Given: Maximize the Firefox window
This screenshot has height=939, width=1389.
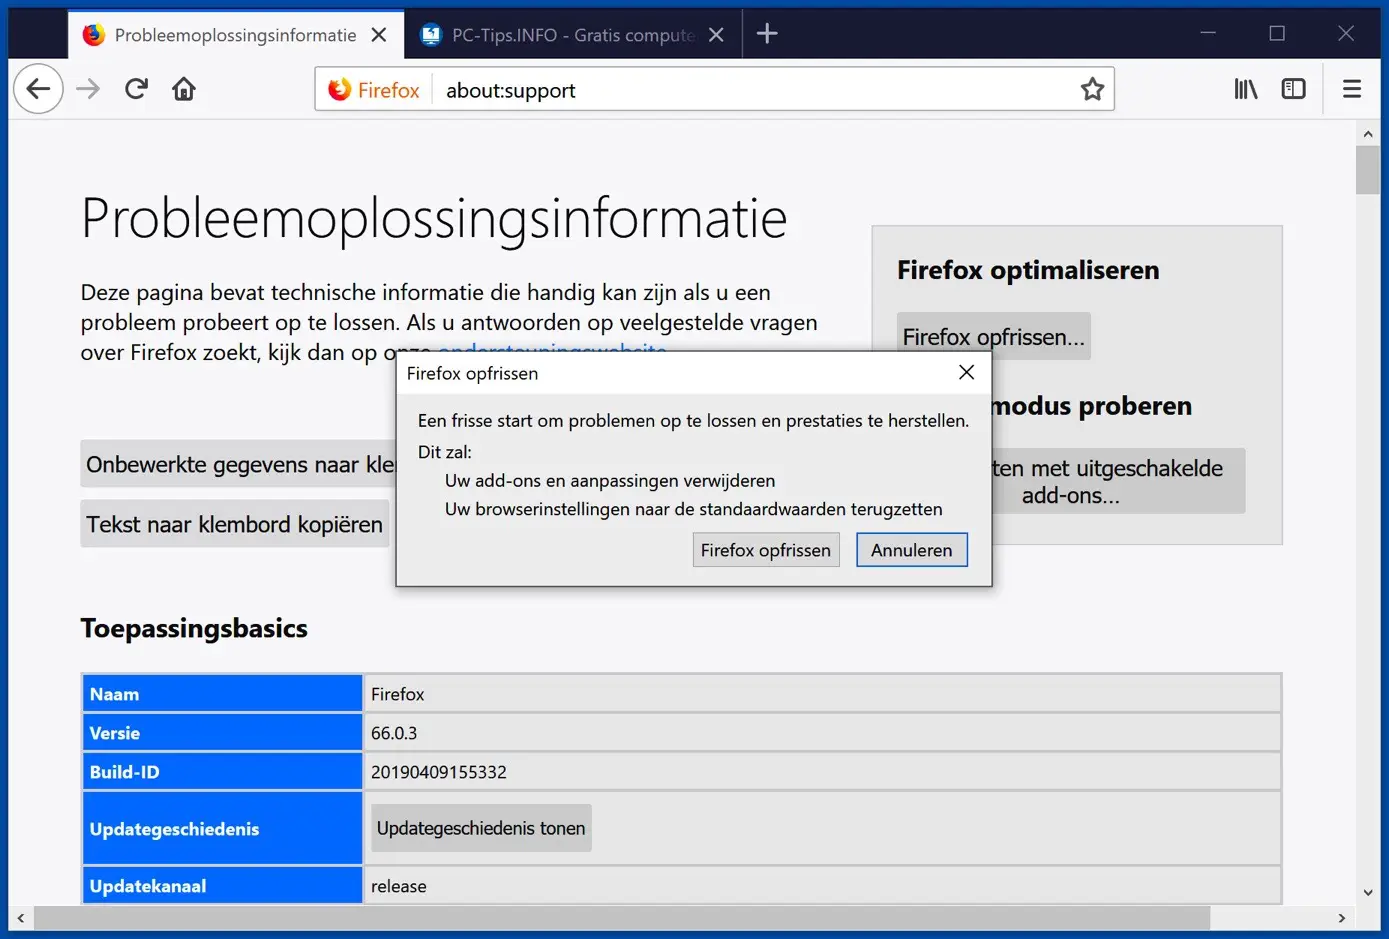Looking at the screenshot, I should [x=1277, y=33].
